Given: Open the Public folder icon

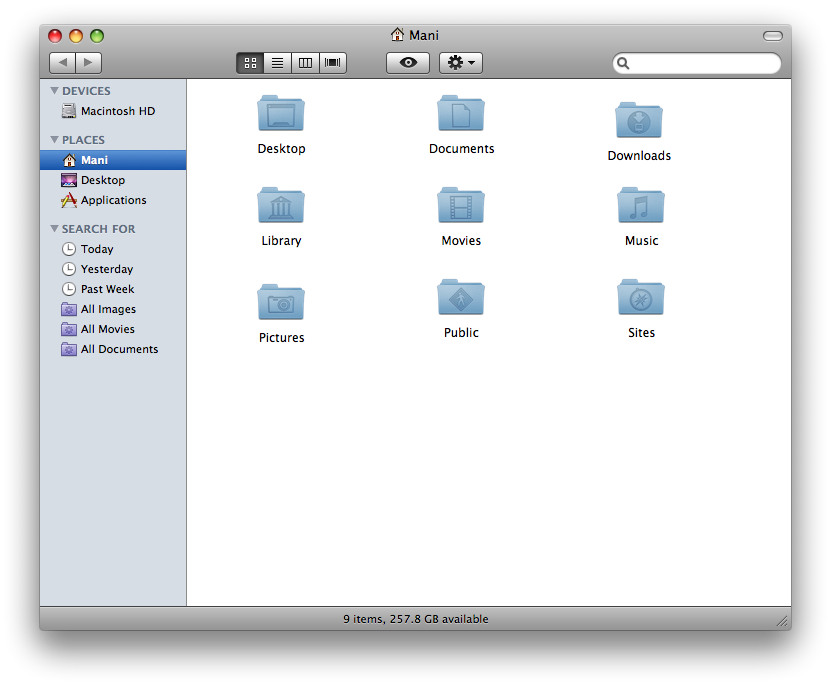Looking at the screenshot, I should tap(461, 297).
